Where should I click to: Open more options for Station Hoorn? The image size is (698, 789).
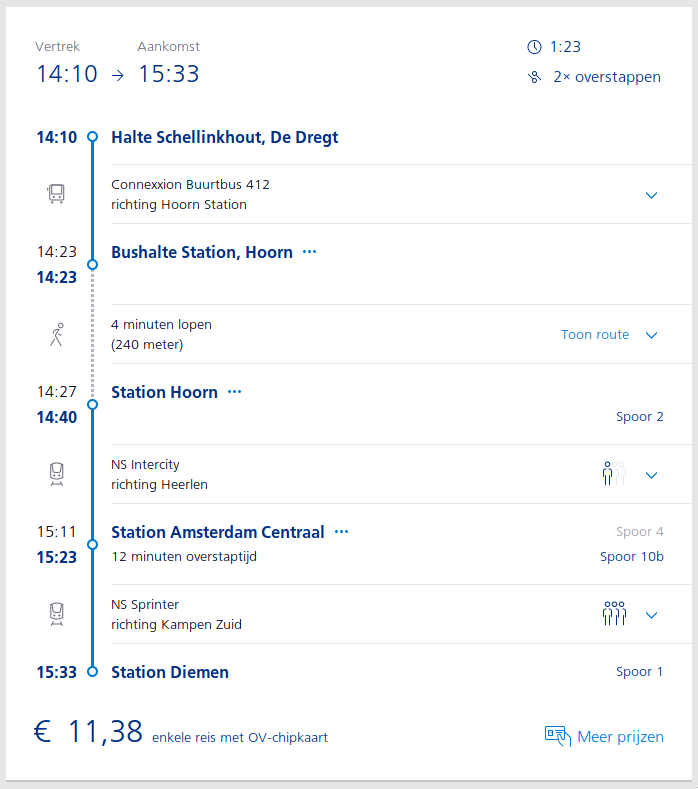pyautogui.click(x=234, y=392)
